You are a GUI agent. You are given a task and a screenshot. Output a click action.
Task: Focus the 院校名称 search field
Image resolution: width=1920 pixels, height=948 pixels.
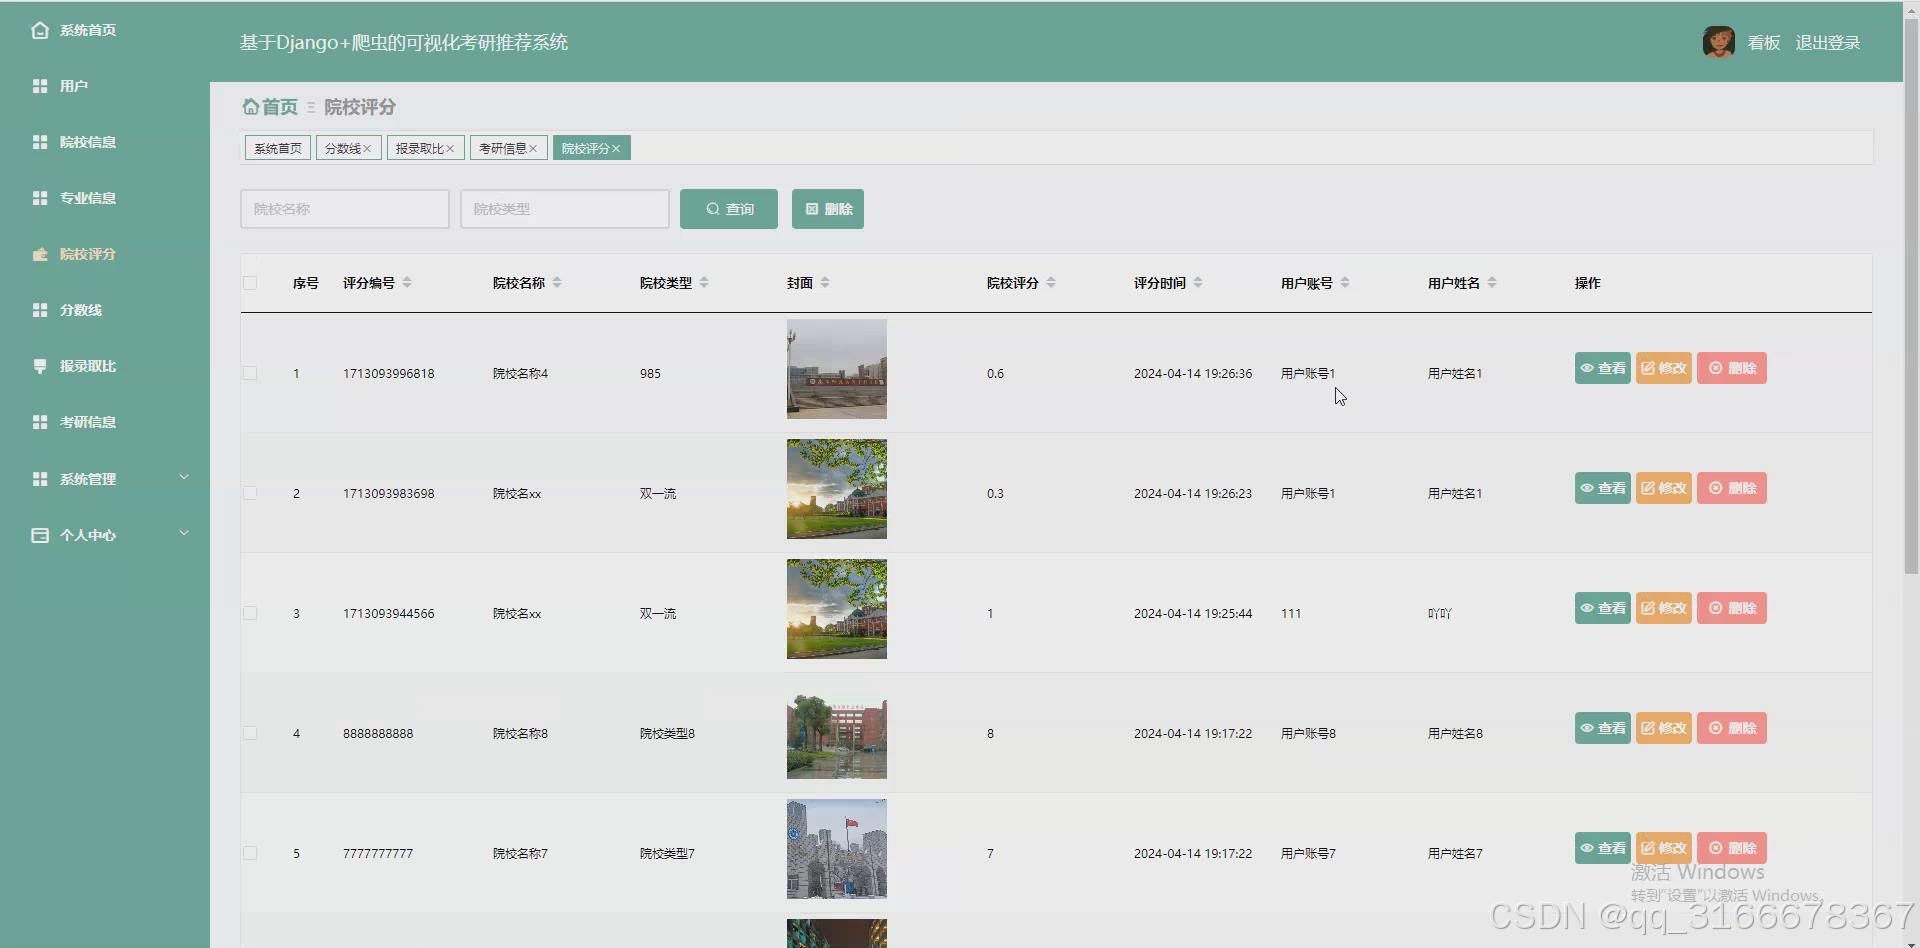(x=345, y=209)
